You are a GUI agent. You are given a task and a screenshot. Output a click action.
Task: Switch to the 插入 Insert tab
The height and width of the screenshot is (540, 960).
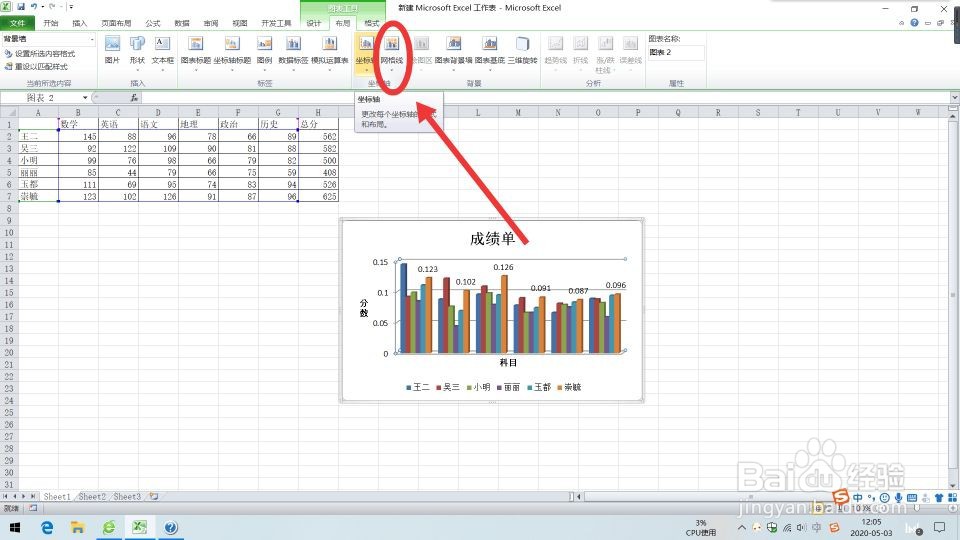pyautogui.click(x=80, y=23)
